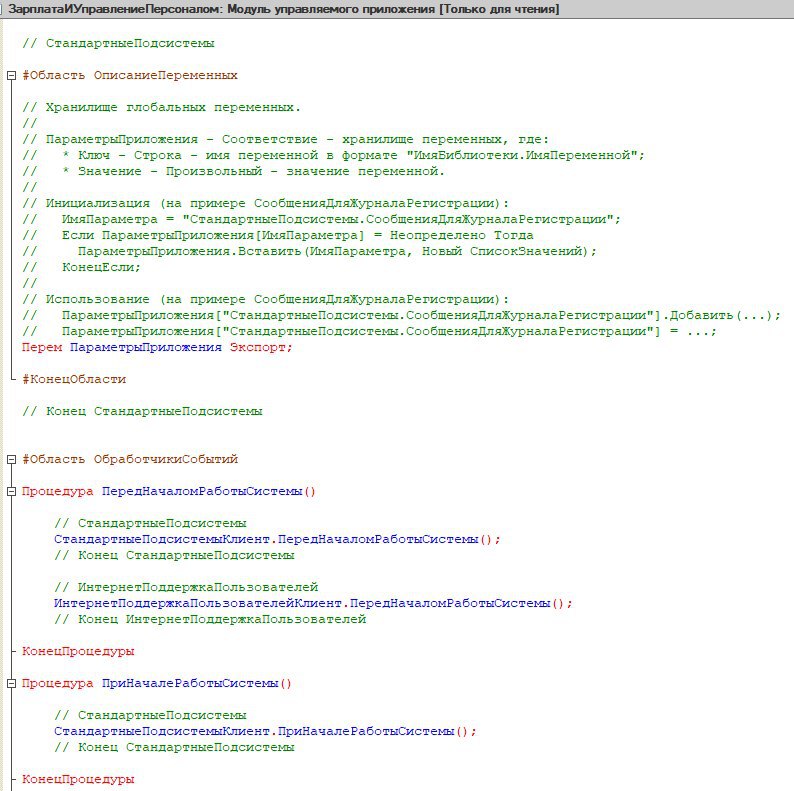
Task: Click comment '// Конец СтандартныеПодсистемы' above ОбработчикиСобытий
Action: pos(142,411)
